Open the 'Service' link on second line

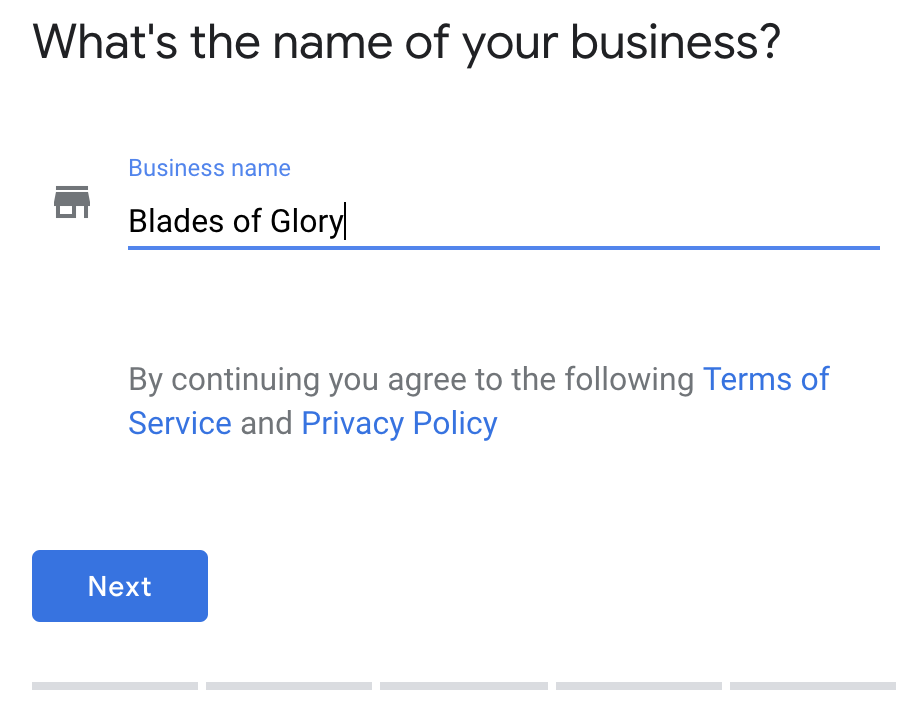coord(180,423)
